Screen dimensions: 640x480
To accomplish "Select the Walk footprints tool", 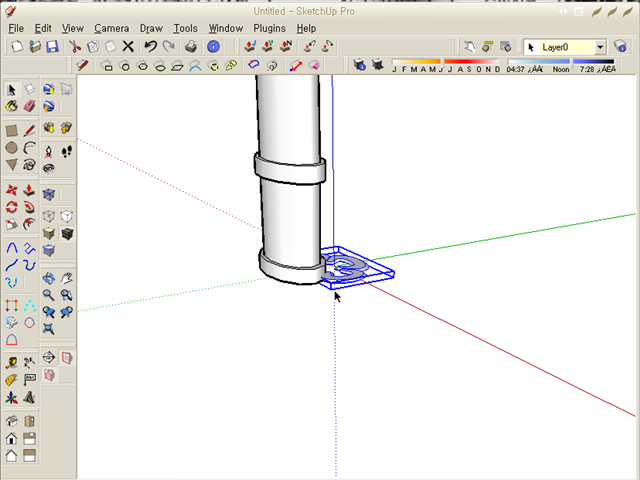I will pyautogui.click(x=67, y=151).
